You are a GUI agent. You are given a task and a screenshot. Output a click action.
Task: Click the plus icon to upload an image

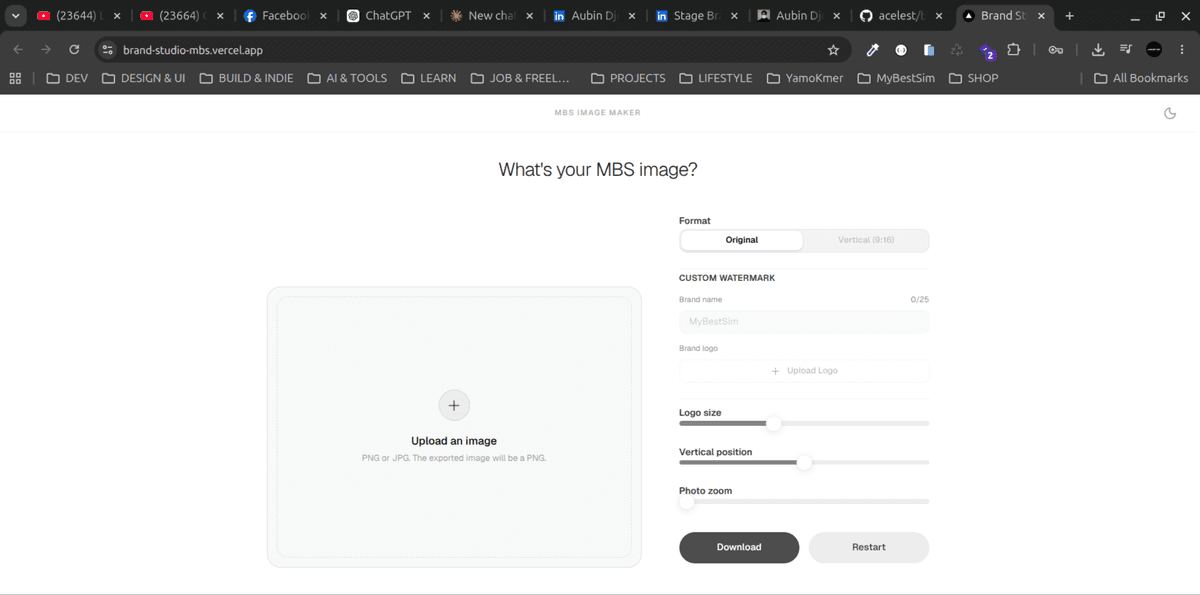[454, 405]
